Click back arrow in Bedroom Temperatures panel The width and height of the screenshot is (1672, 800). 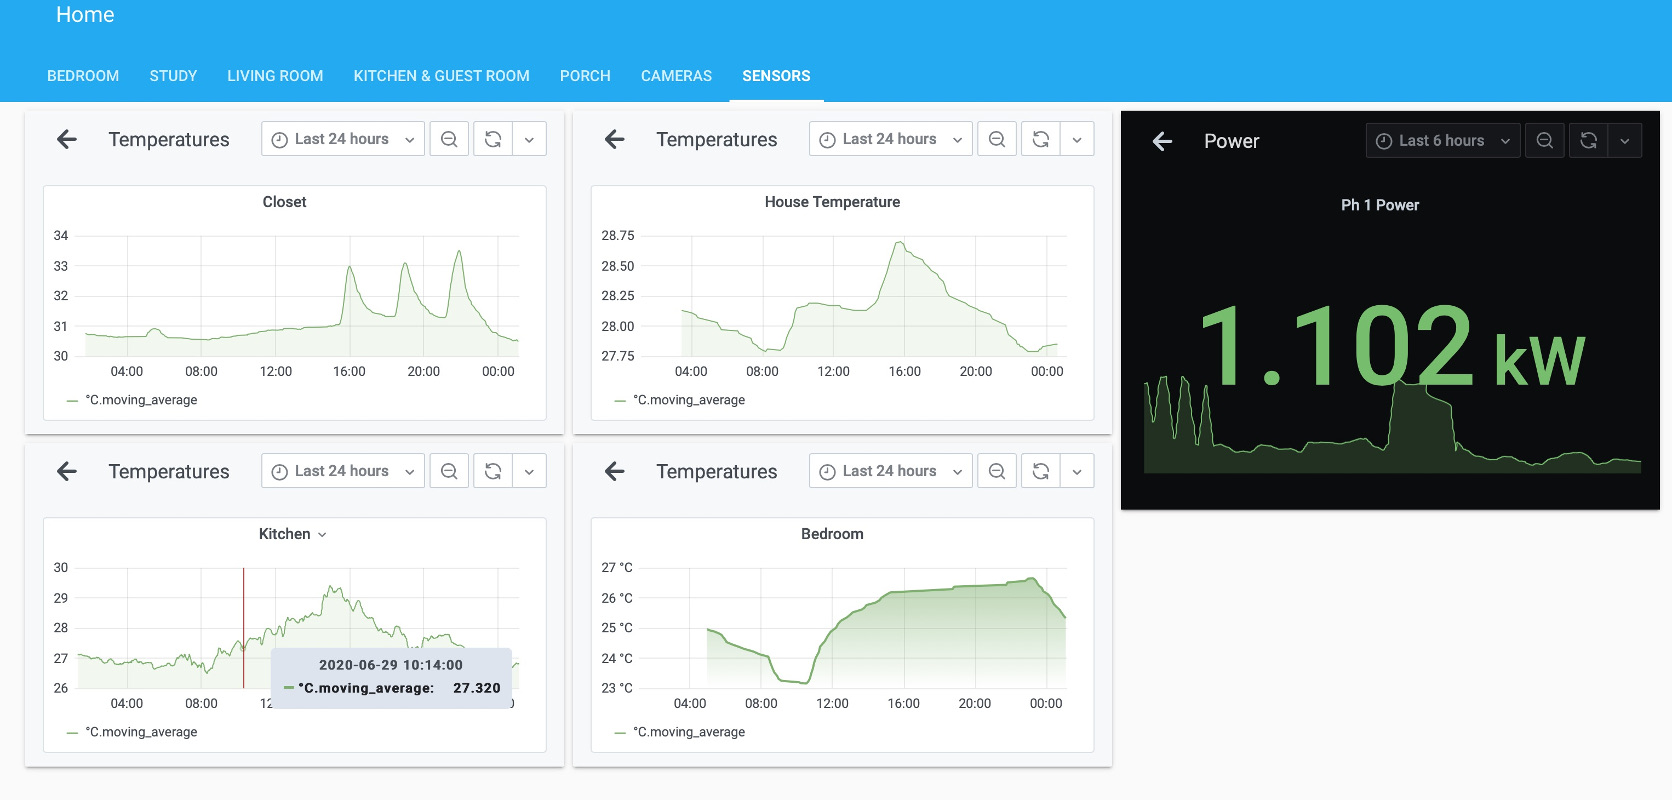(615, 472)
